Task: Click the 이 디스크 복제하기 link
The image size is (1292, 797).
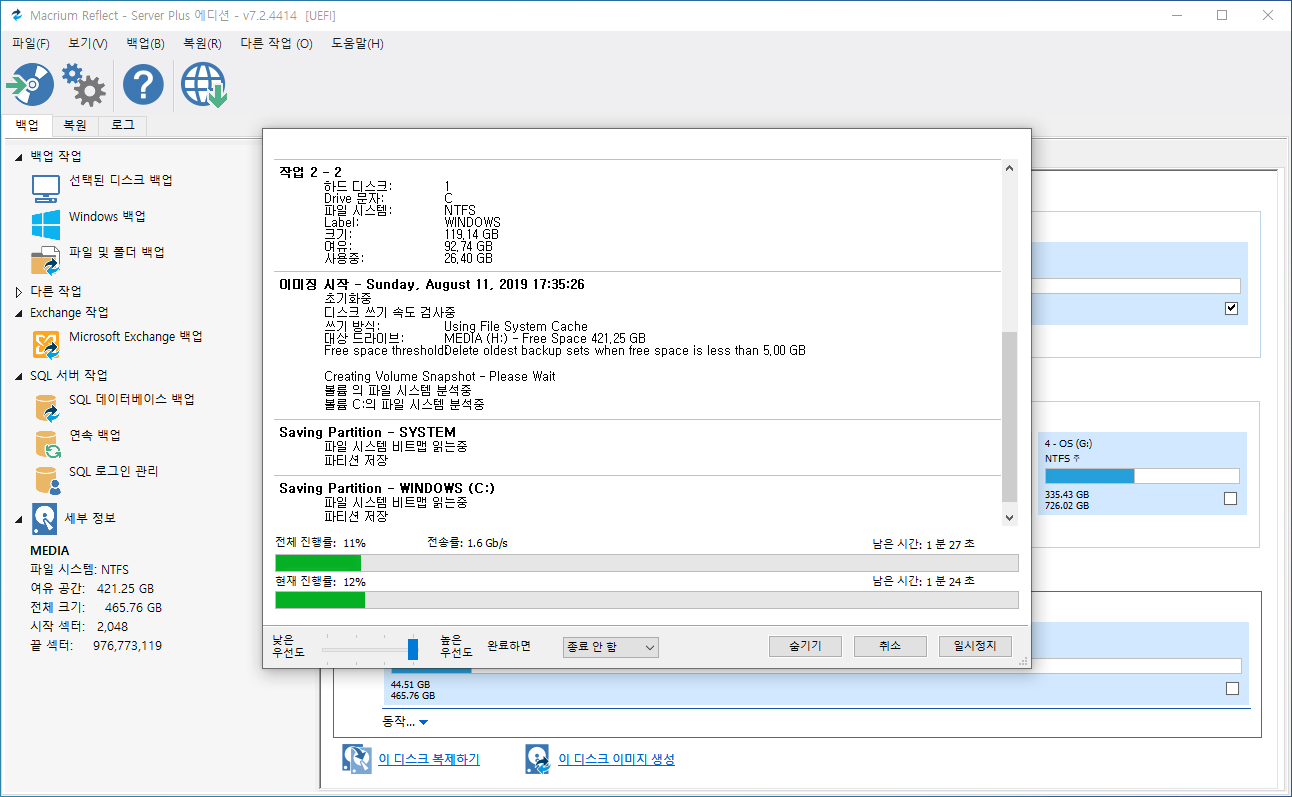Action: click(429, 760)
